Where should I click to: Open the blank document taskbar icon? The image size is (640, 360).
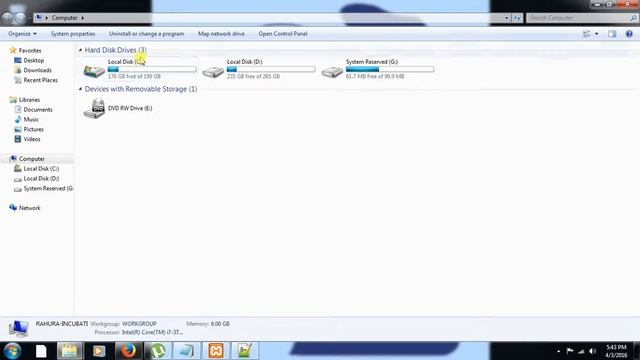pyautogui.click(x=41, y=351)
